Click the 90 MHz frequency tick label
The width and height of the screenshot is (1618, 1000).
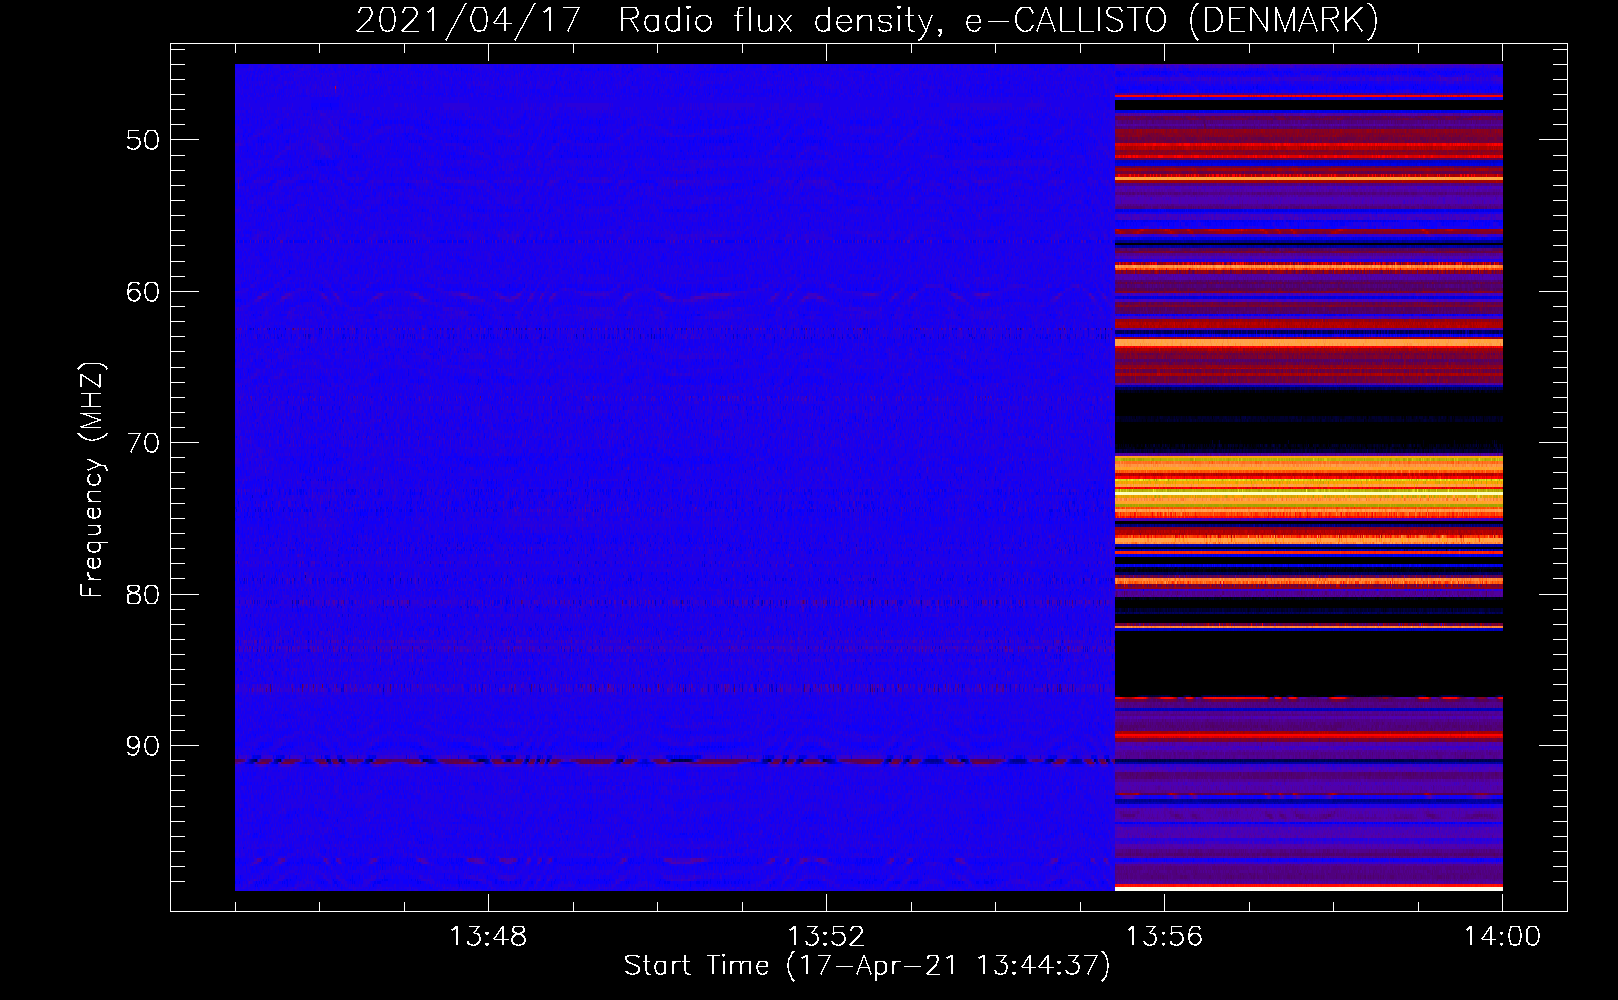coord(143,747)
